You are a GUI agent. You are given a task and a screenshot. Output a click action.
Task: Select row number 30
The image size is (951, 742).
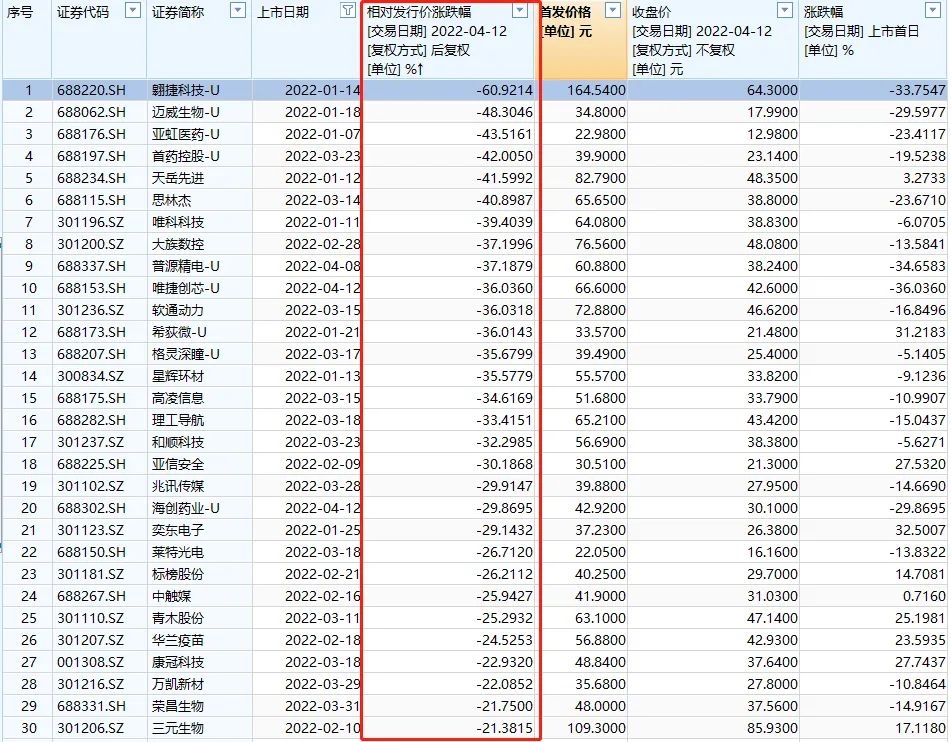(x=29, y=728)
